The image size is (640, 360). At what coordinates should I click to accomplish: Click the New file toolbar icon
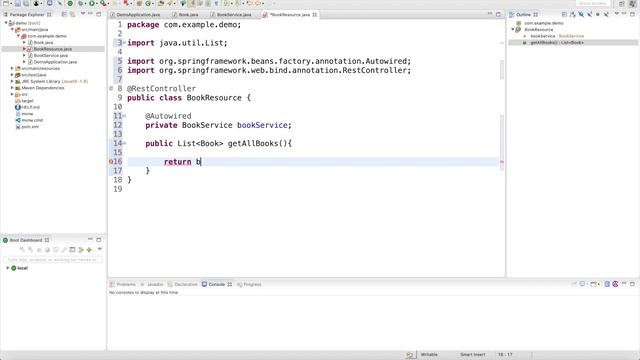[x=6, y=3]
